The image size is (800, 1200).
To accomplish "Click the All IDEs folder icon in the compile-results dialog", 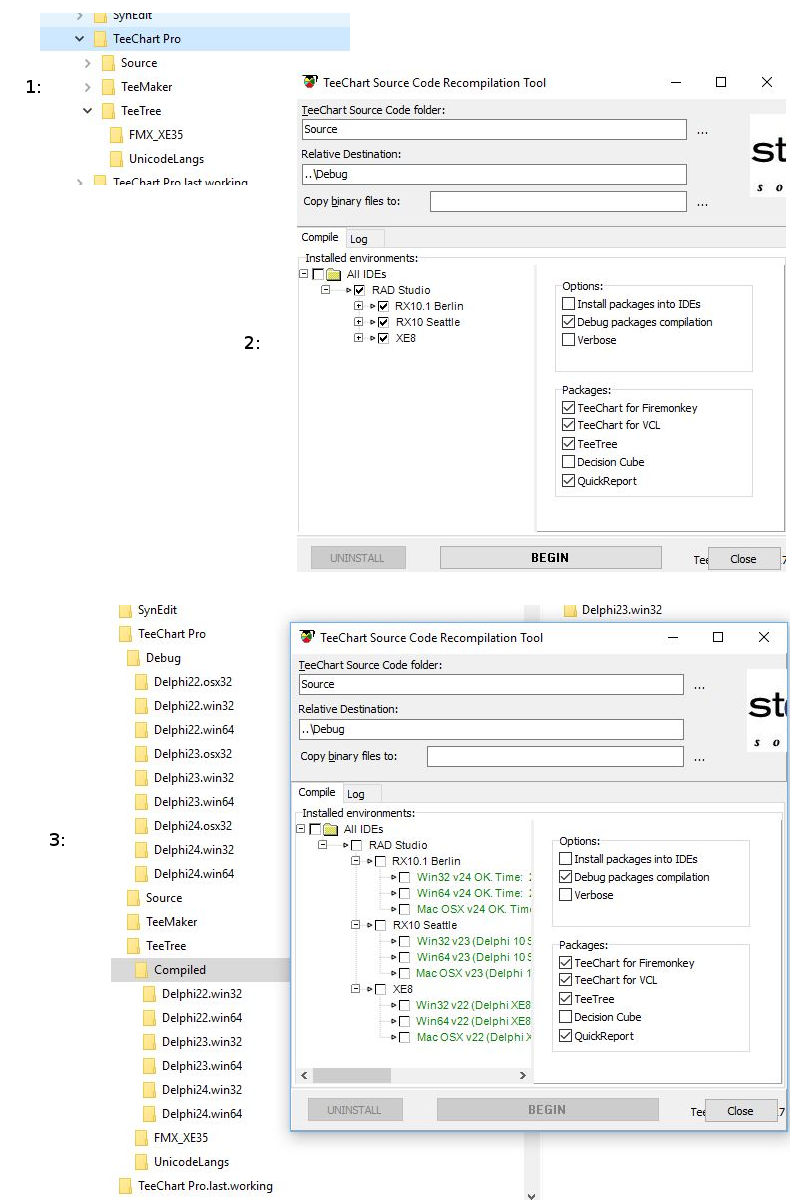I will [x=331, y=829].
